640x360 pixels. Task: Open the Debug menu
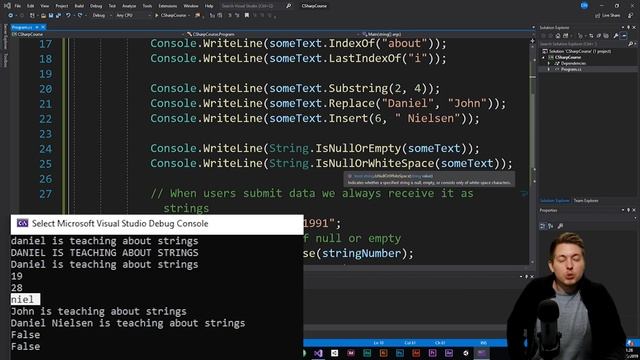[x=96, y=6]
